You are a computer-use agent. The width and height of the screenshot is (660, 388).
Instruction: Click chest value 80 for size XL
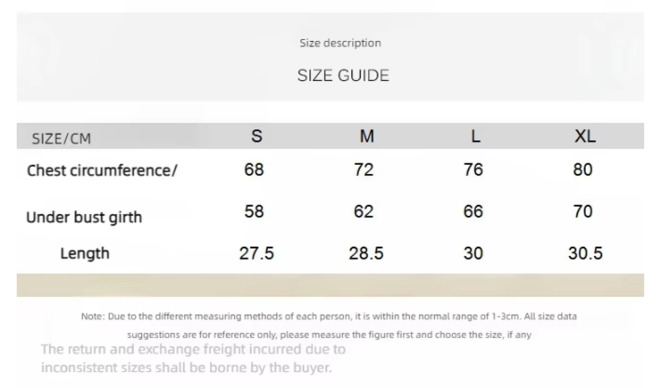click(583, 170)
